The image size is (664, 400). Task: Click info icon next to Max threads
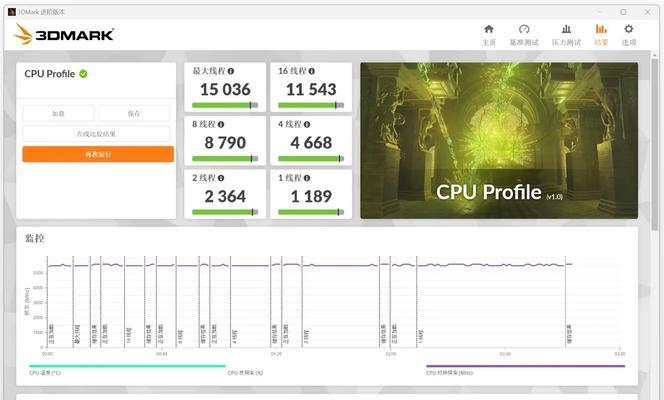coord(231,71)
